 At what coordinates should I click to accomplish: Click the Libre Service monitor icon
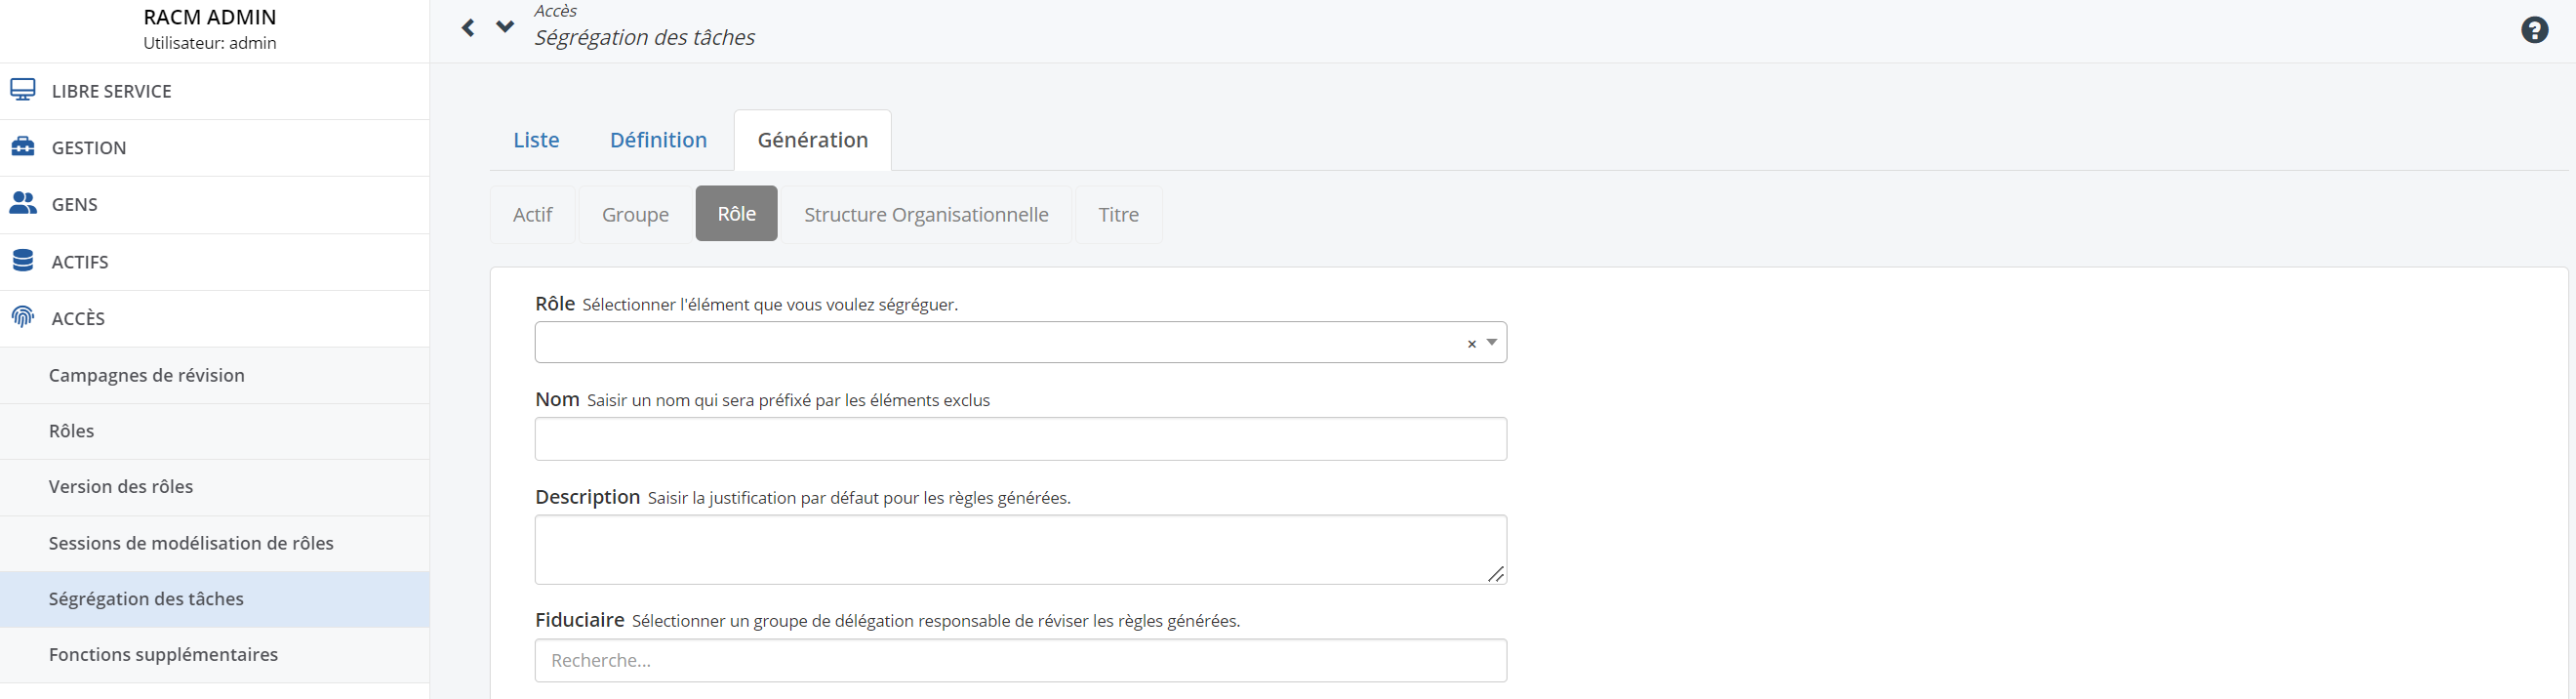pos(23,90)
